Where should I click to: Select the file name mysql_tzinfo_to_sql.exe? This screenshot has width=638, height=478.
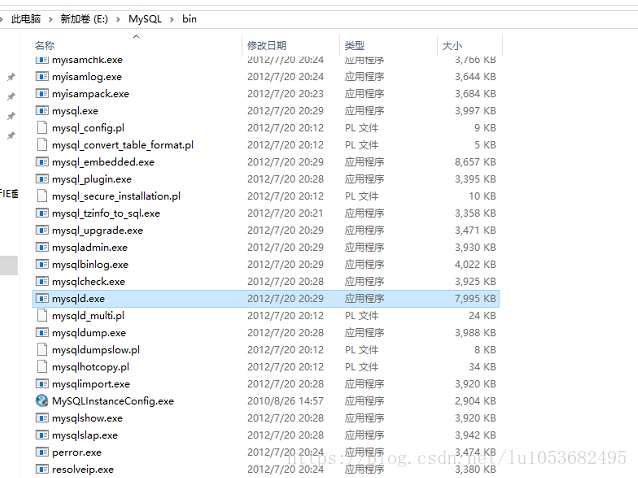click(106, 213)
